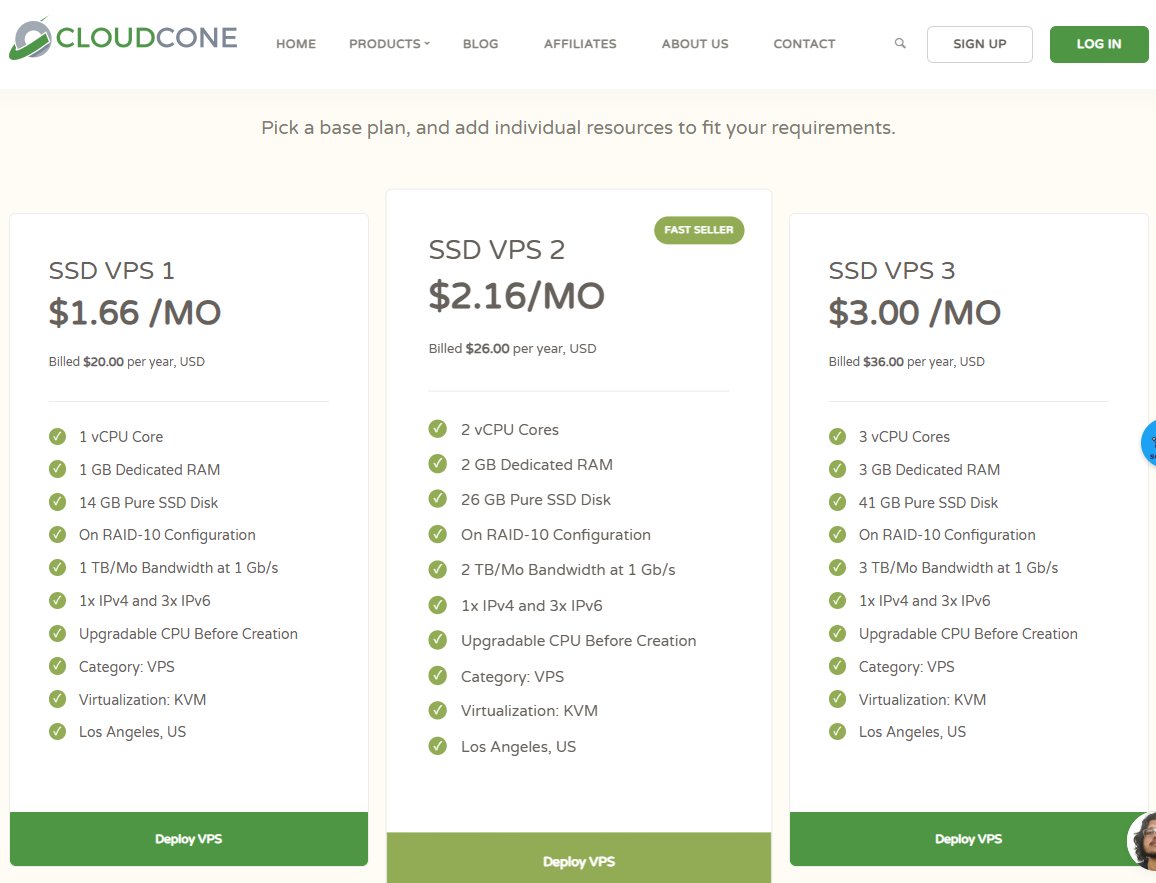Screen dimensions: 1156x883
Task: Click '1 TB/Mo Bandwidth at 1 Gb/s'
Action: pos(178,568)
